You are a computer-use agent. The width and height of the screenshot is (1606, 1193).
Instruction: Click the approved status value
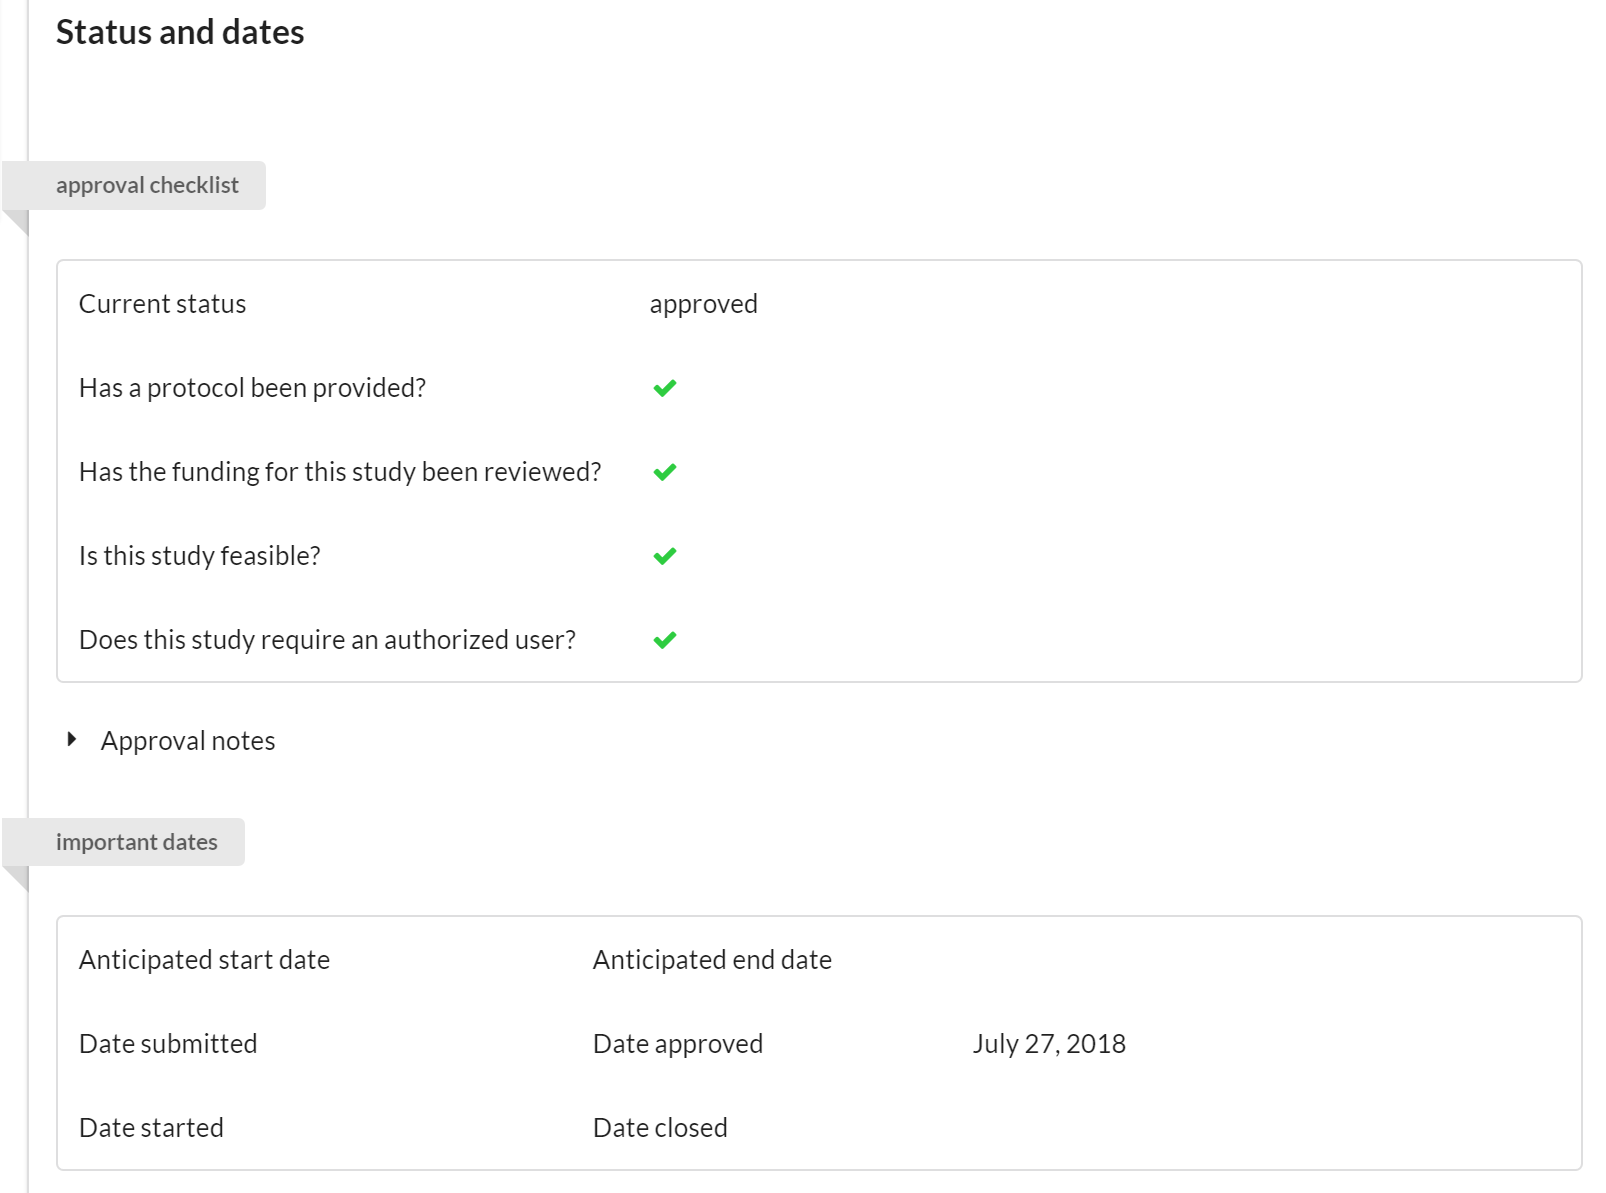click(703, 304)
